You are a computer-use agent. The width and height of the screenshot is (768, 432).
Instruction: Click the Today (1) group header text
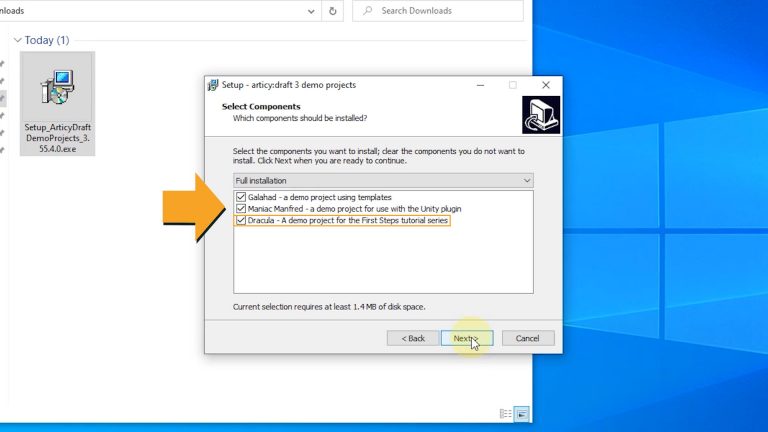(47, 40)
